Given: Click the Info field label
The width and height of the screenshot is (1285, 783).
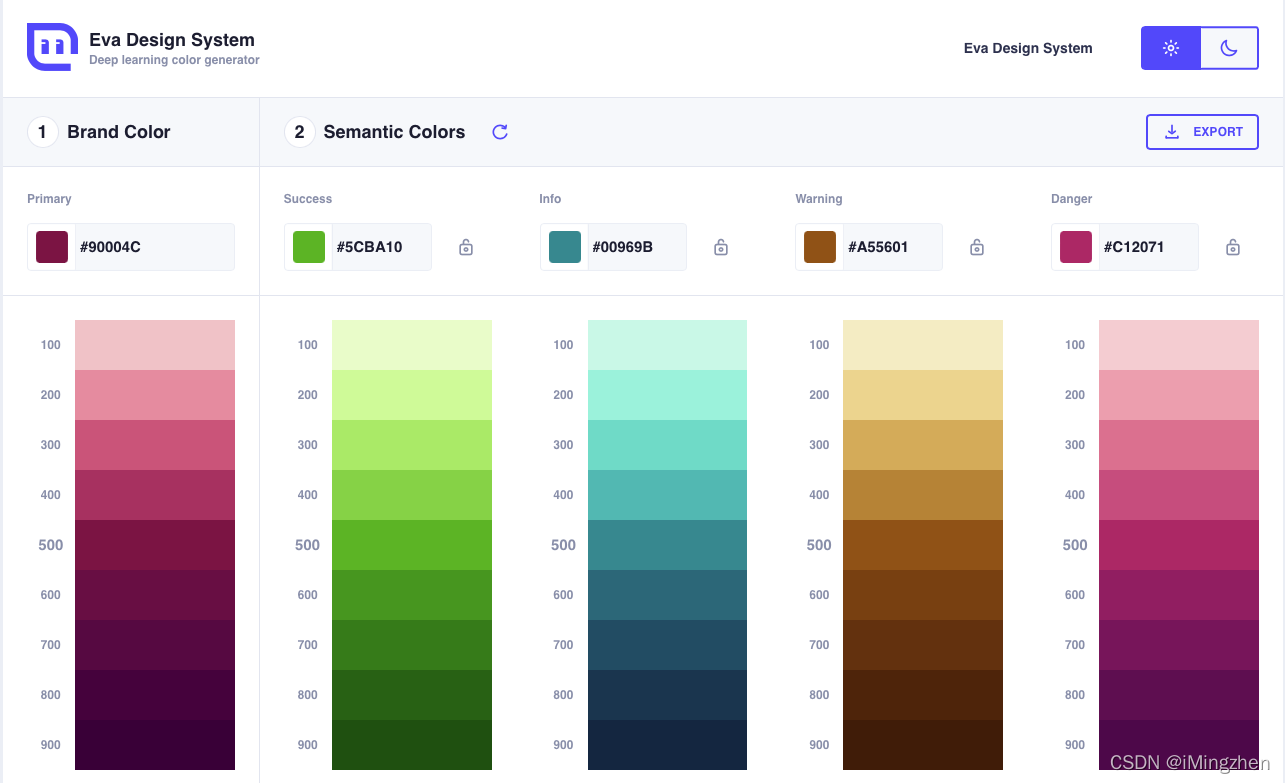Looking at the screenshot, I should pos(550,199).
